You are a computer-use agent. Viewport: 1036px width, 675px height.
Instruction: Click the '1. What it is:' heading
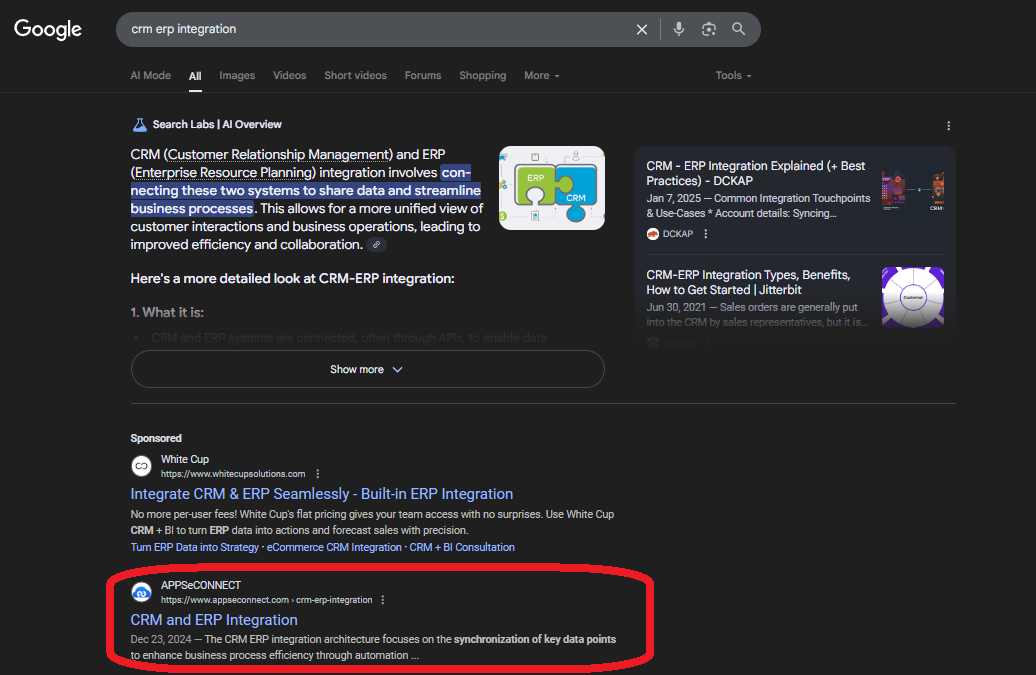pos(167,312)
